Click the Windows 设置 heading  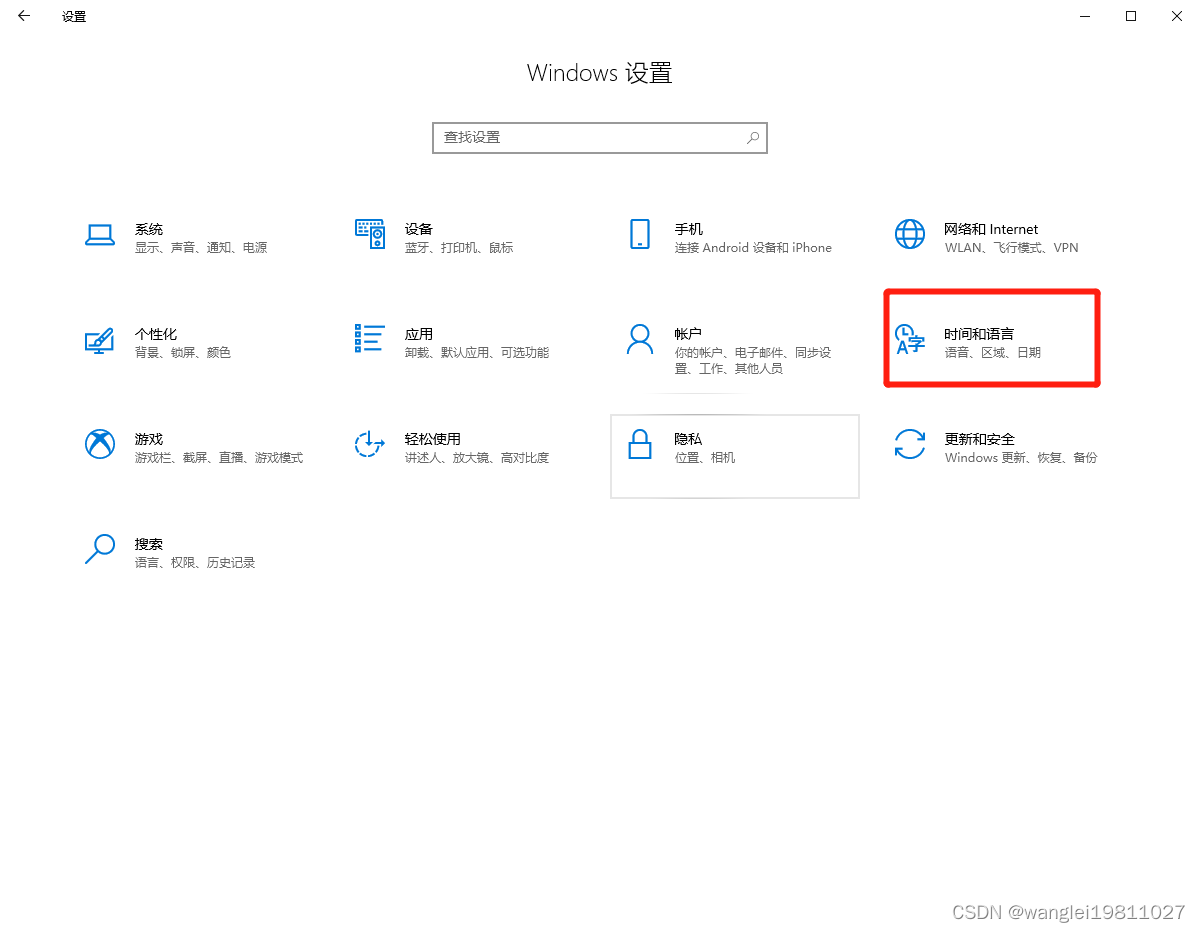pyautogui.click(x=600, y=73)
